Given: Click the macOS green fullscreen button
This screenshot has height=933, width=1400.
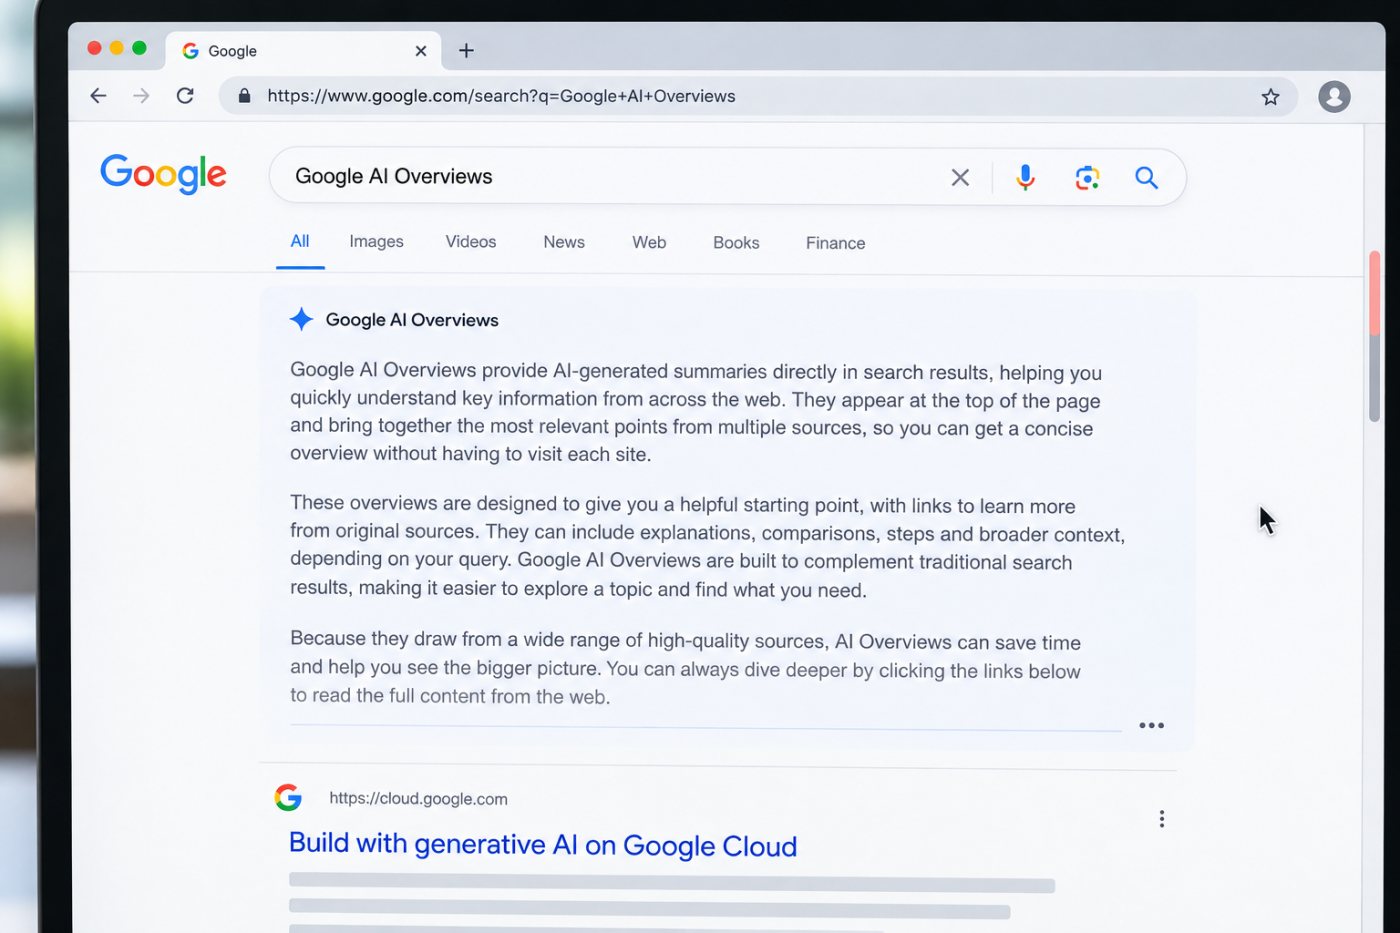Looking at the screenshot, I should (x=139, y=48).
